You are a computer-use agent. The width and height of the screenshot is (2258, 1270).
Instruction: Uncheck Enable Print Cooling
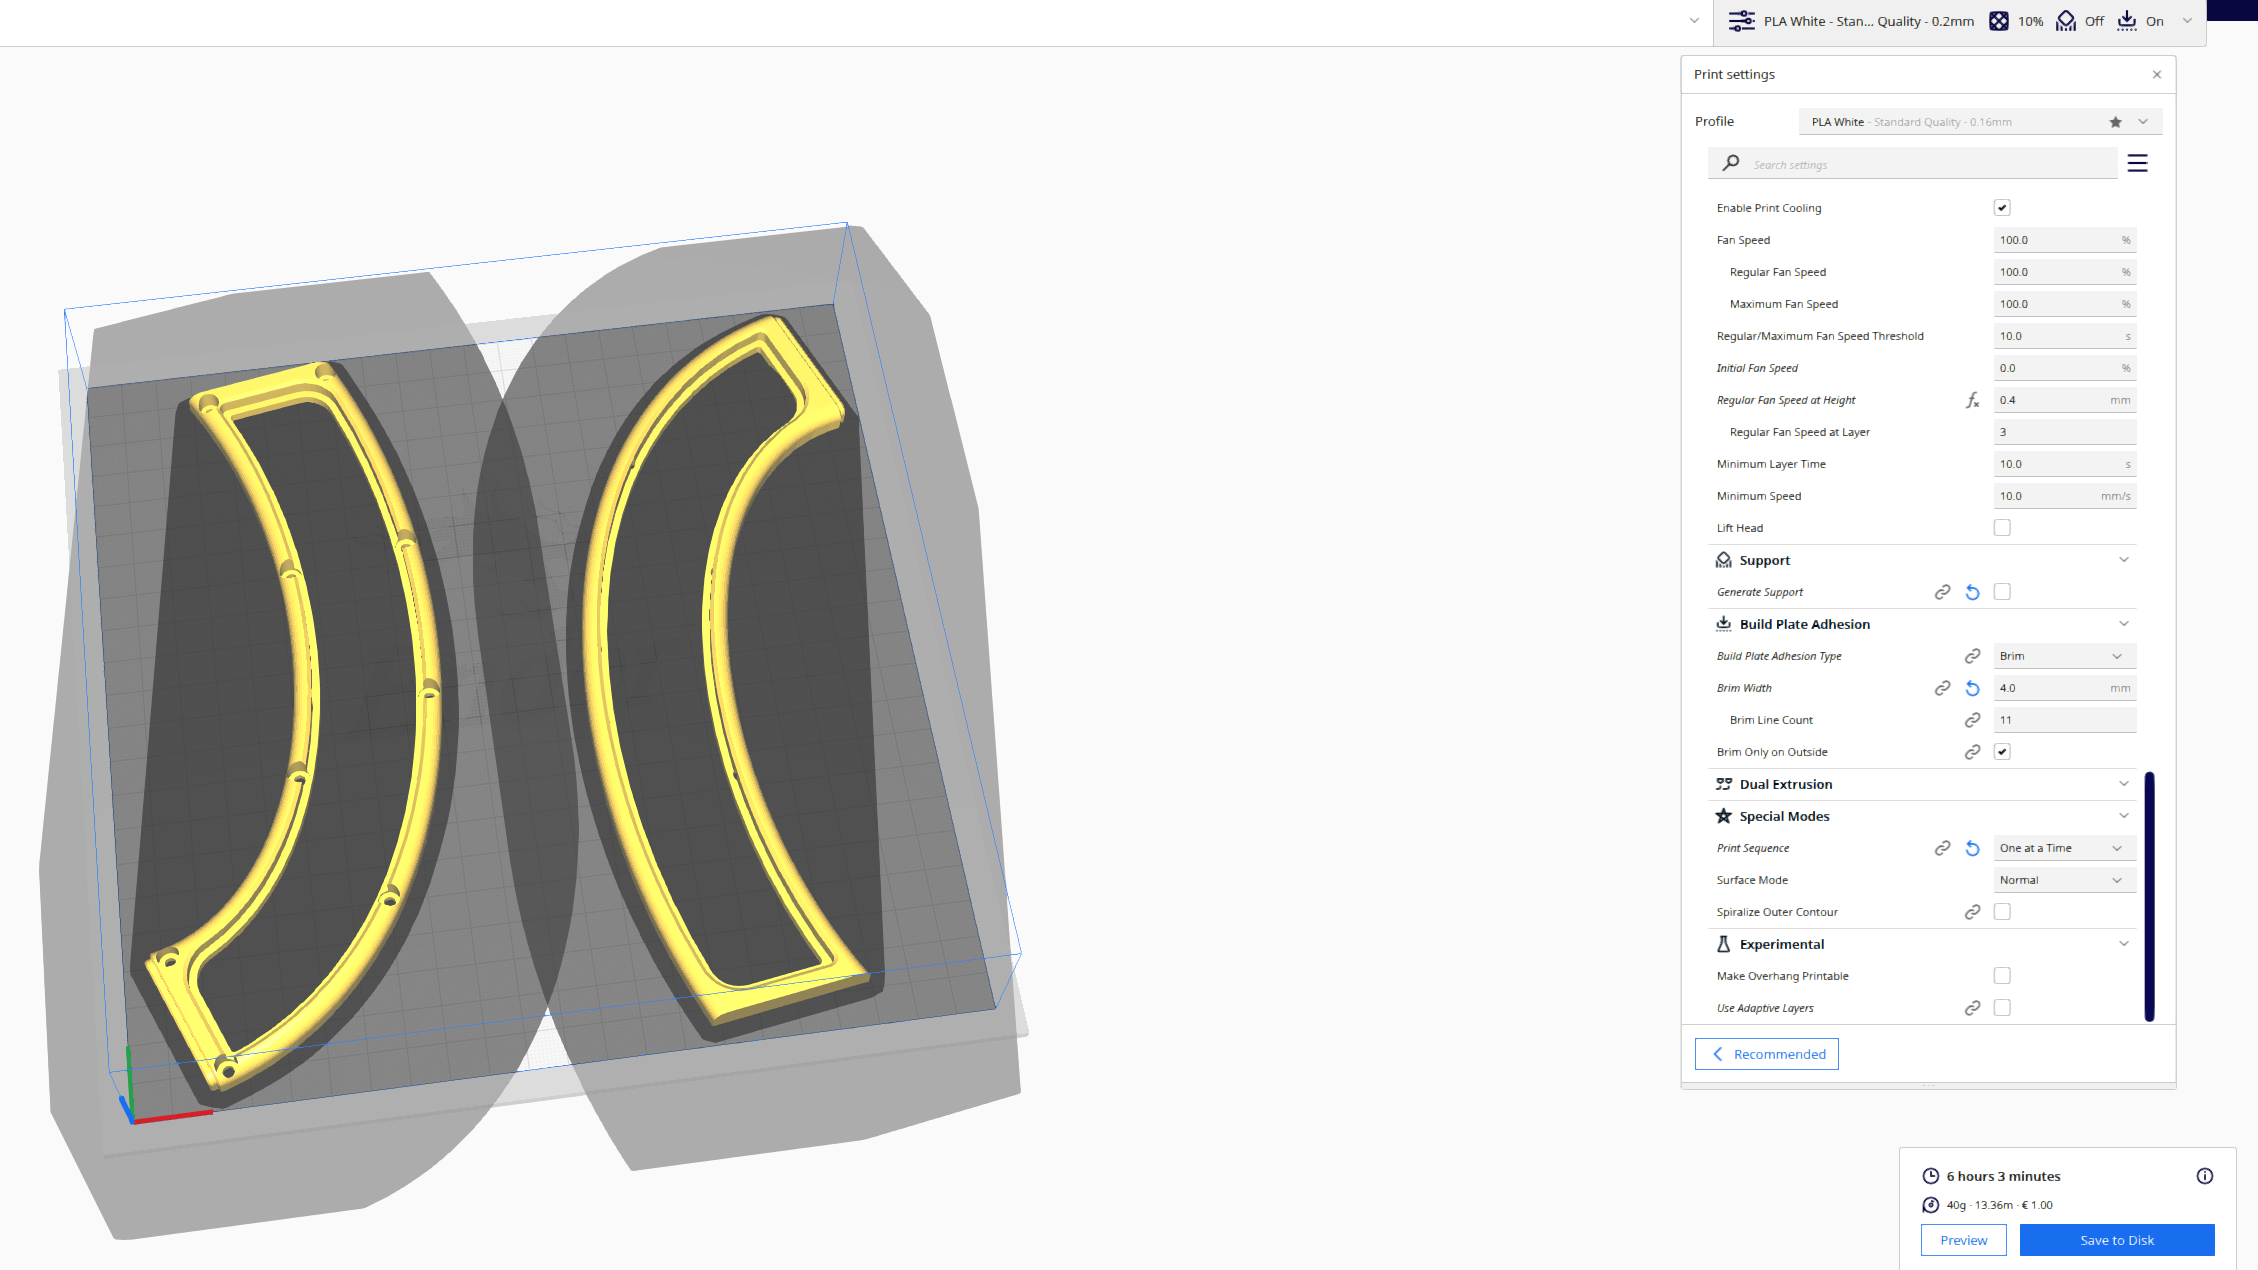[2002, 207]
